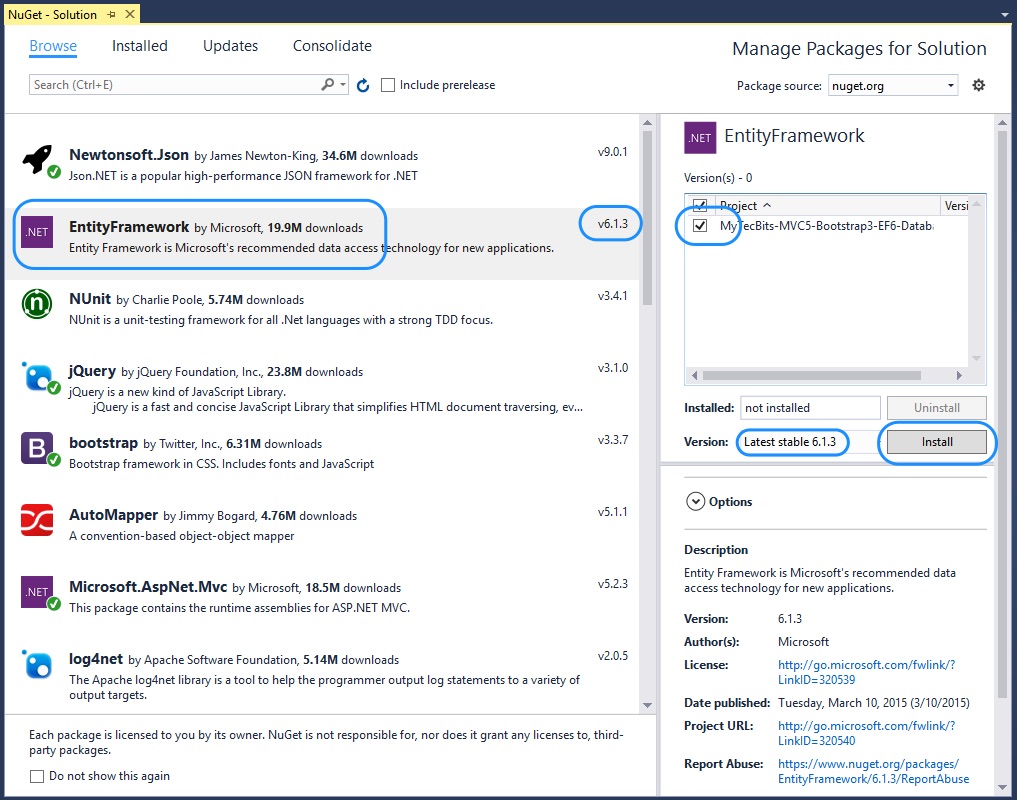Open the search options dropdown arrow
1017x800 pixels.
pyautogui.click(x=343, y=84)
